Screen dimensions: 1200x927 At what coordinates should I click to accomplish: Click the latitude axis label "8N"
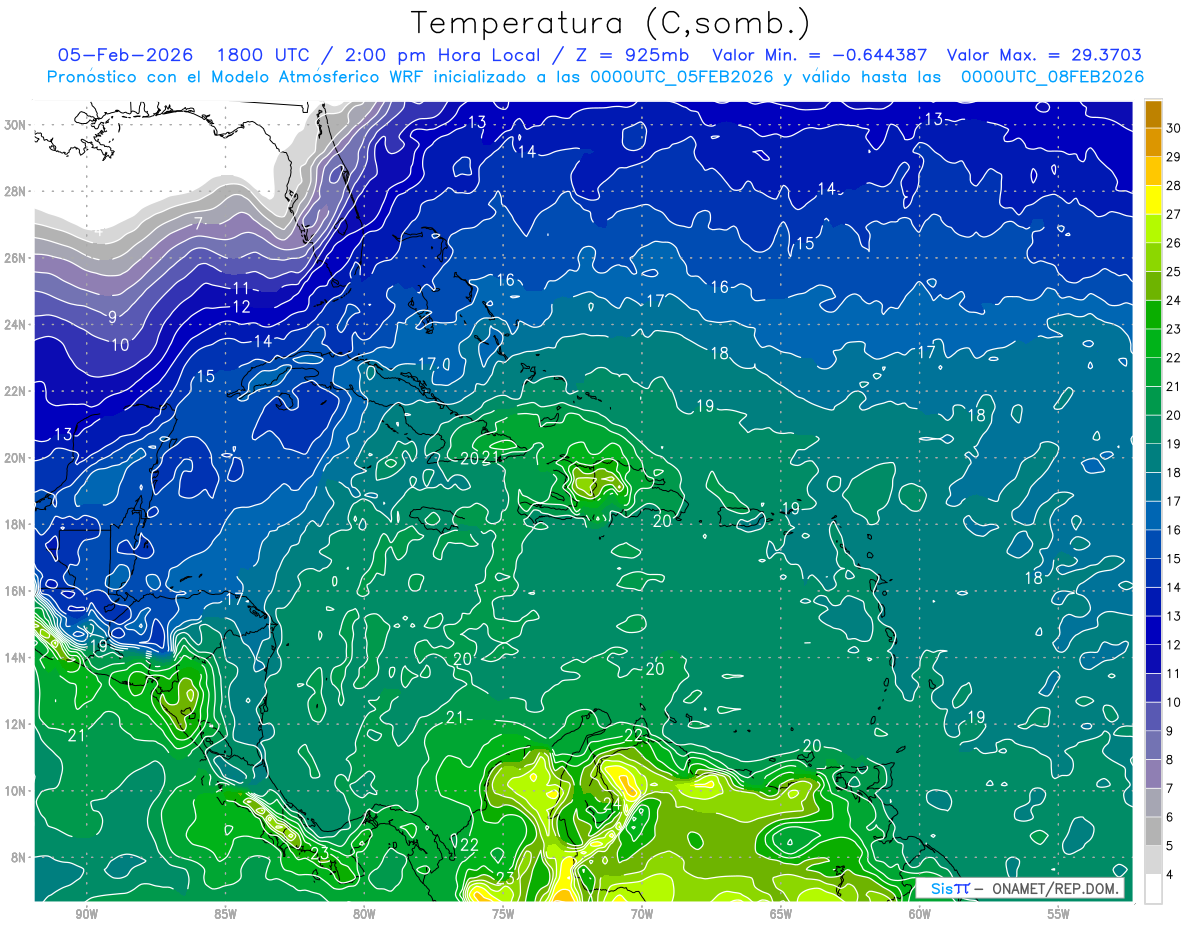click(20, 857)
